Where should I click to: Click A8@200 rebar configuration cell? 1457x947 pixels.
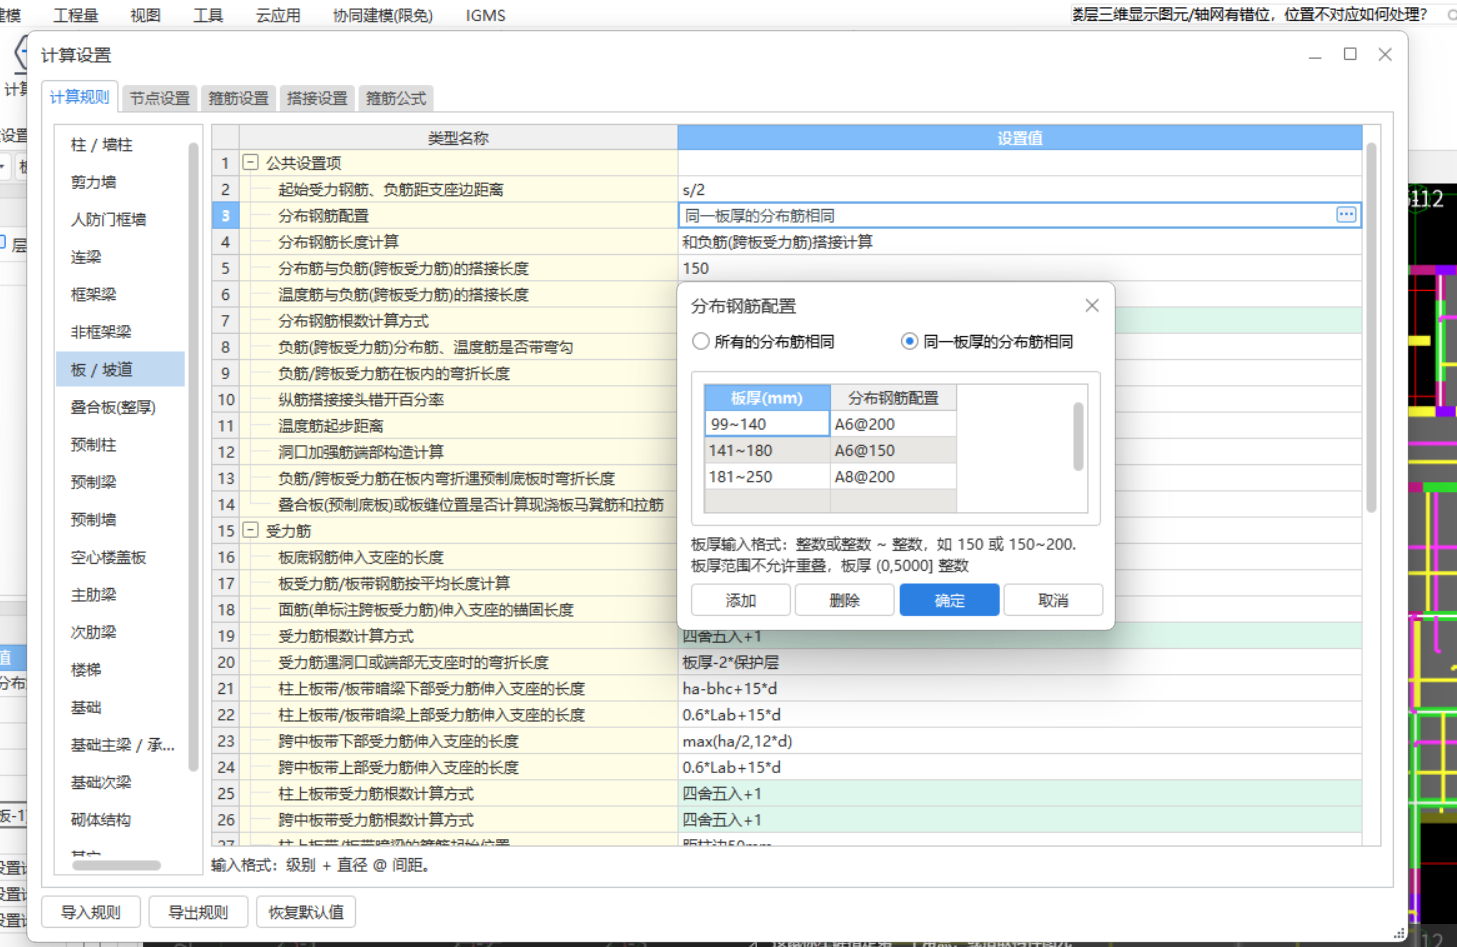pos(893,477)
